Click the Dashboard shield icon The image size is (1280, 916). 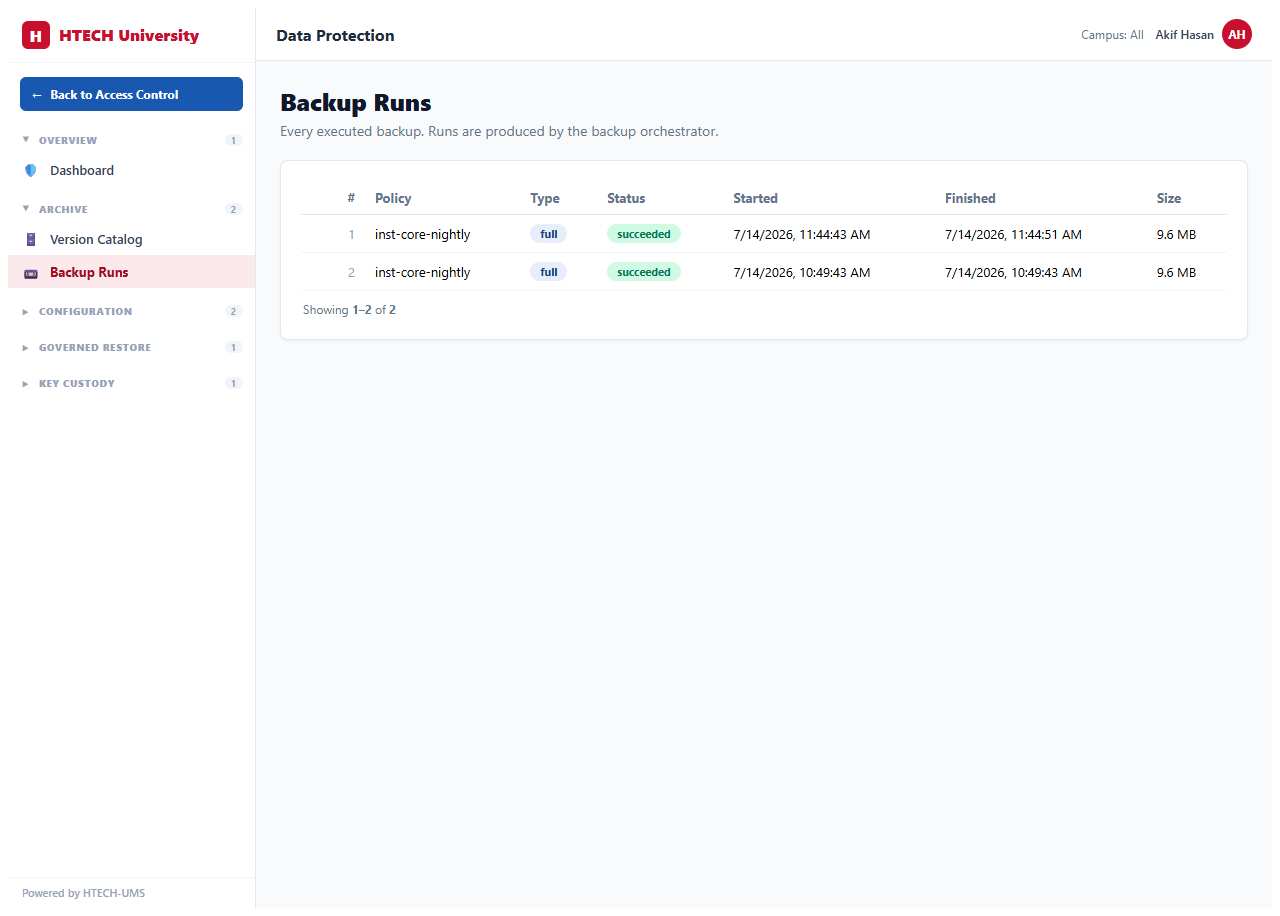[x=31, y=171]
